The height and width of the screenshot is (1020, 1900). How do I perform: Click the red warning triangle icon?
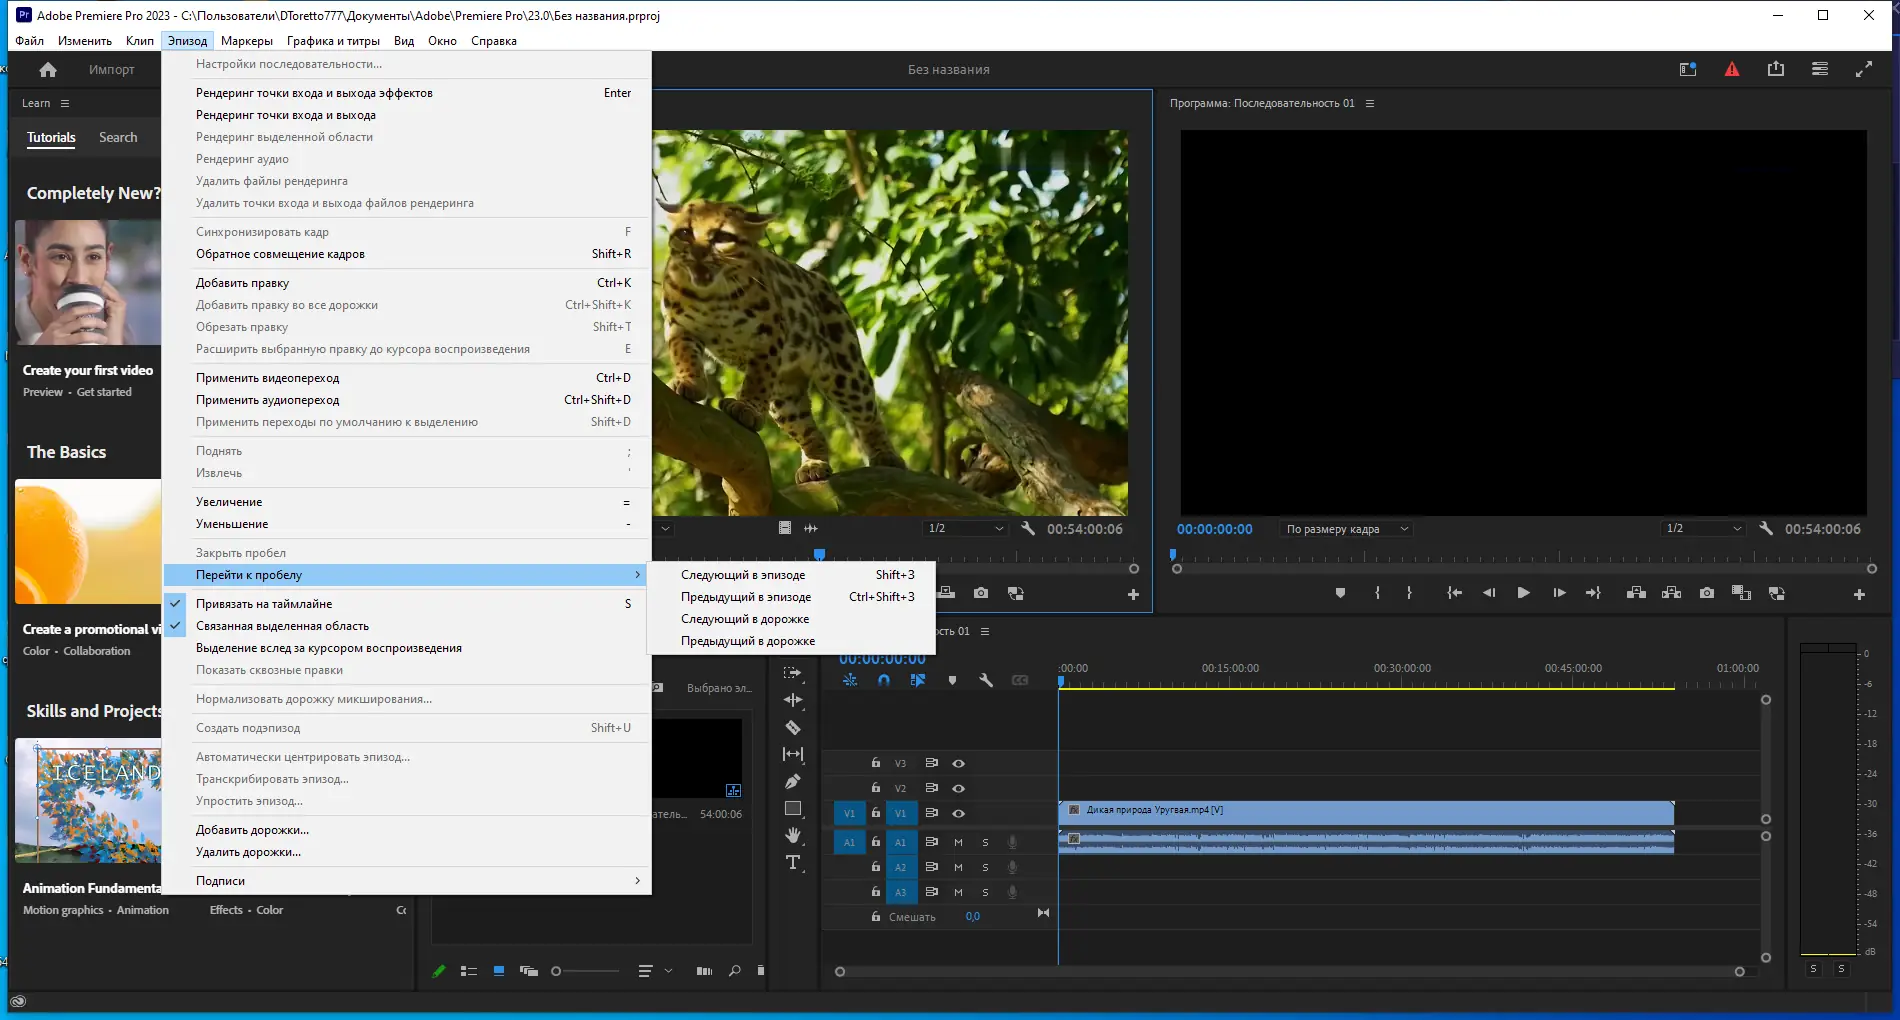coord(1732,69)
